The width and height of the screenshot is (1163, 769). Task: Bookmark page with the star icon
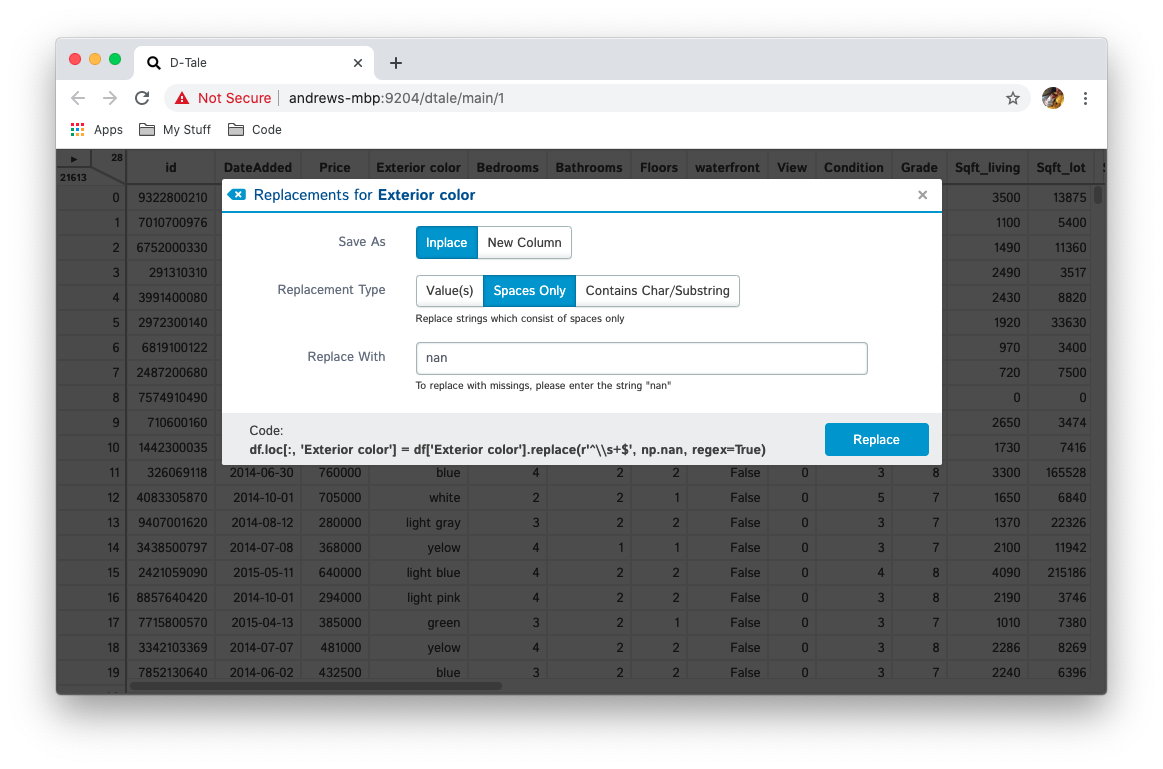pyautogui.click(x=1012, y=98)
